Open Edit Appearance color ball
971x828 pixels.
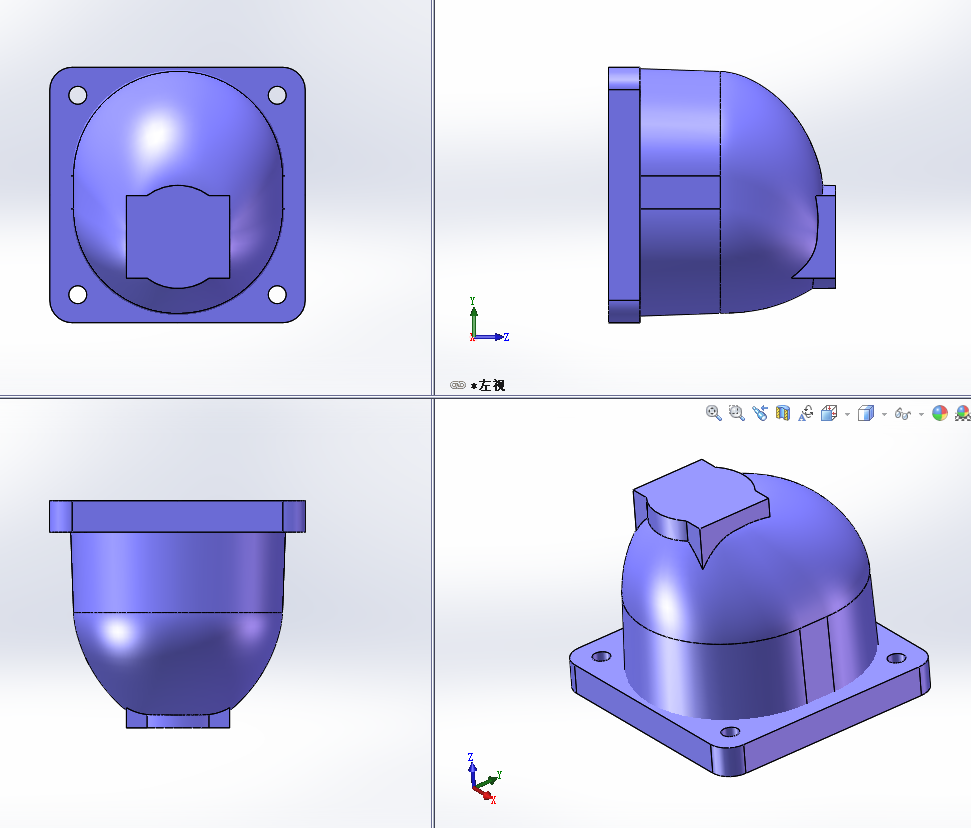[x=939, y=413]
